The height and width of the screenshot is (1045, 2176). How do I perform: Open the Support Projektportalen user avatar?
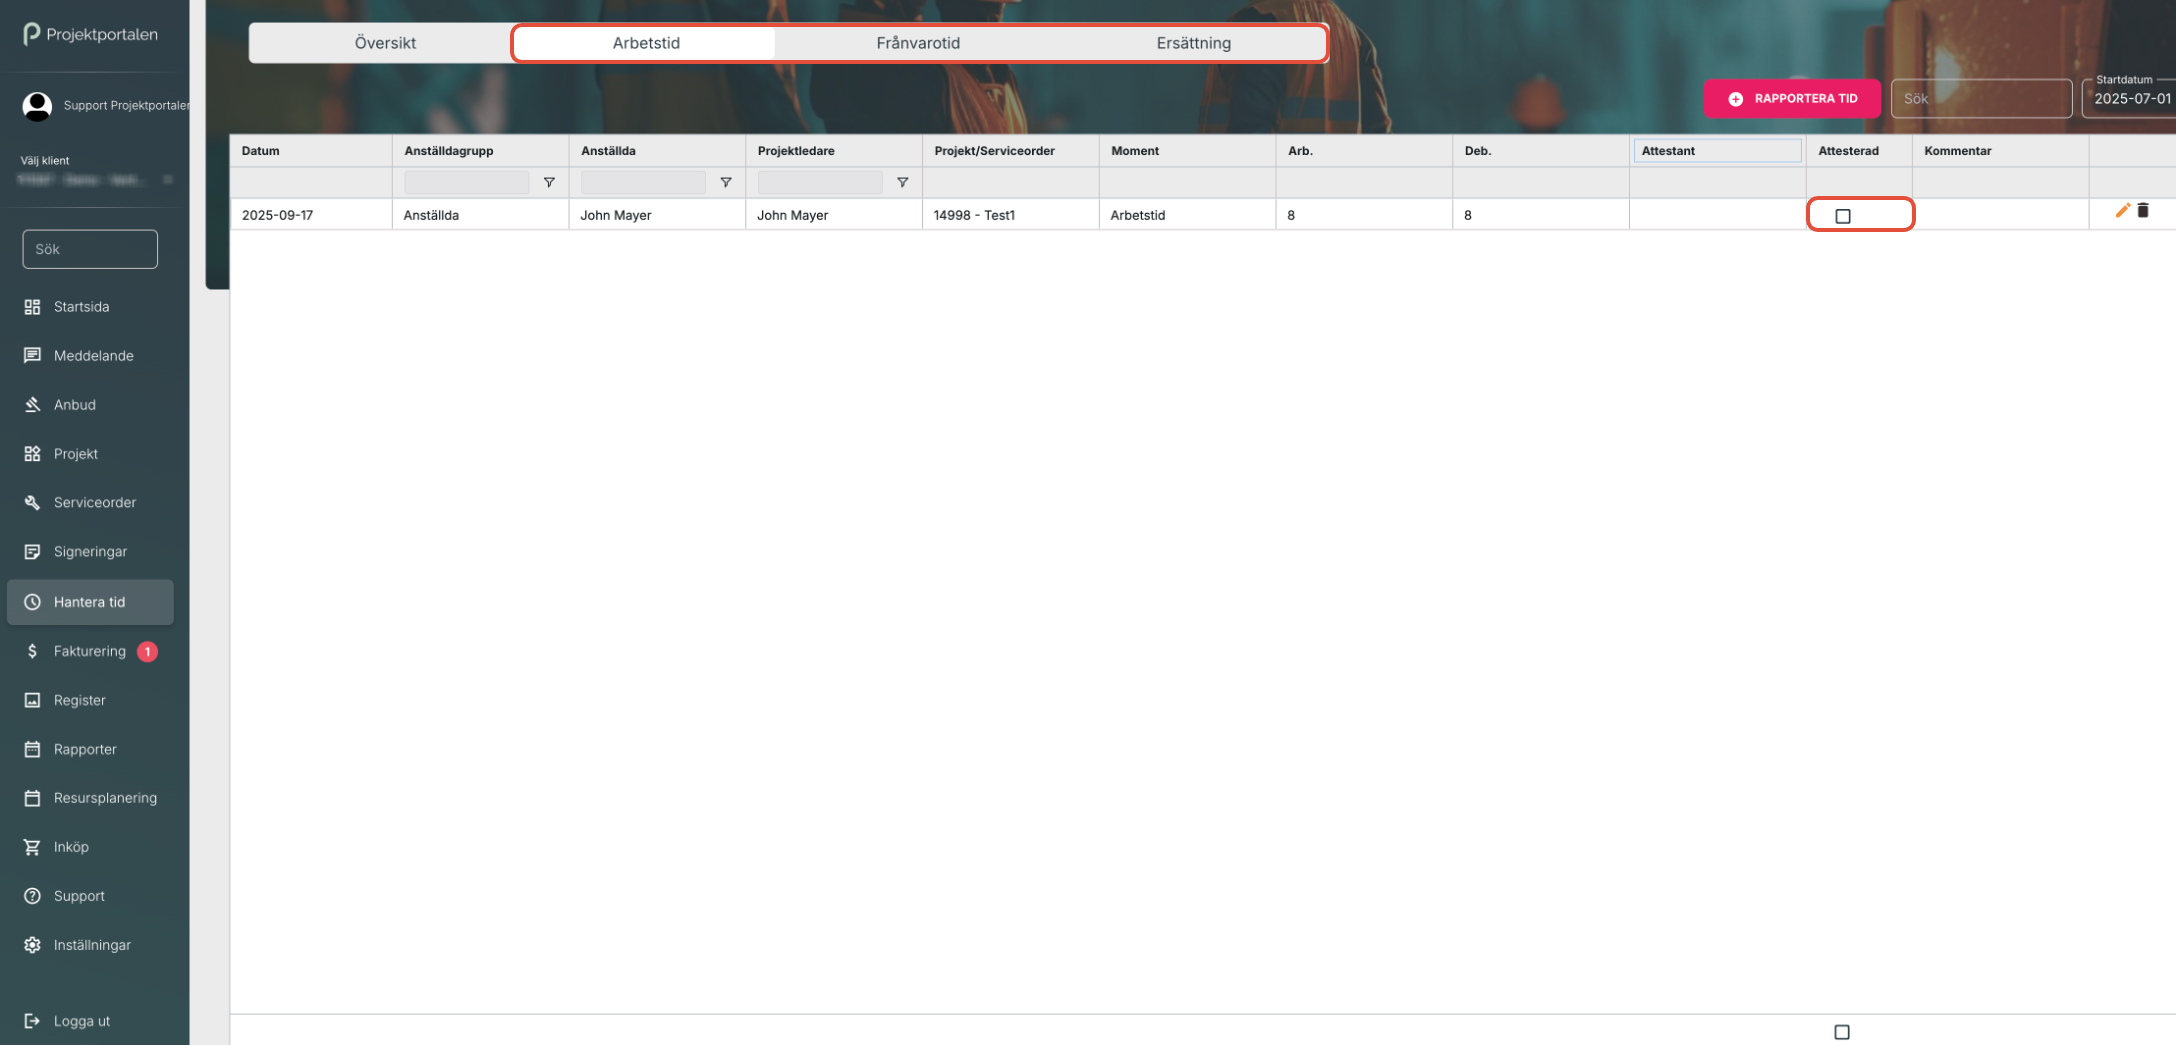point(37,106)
